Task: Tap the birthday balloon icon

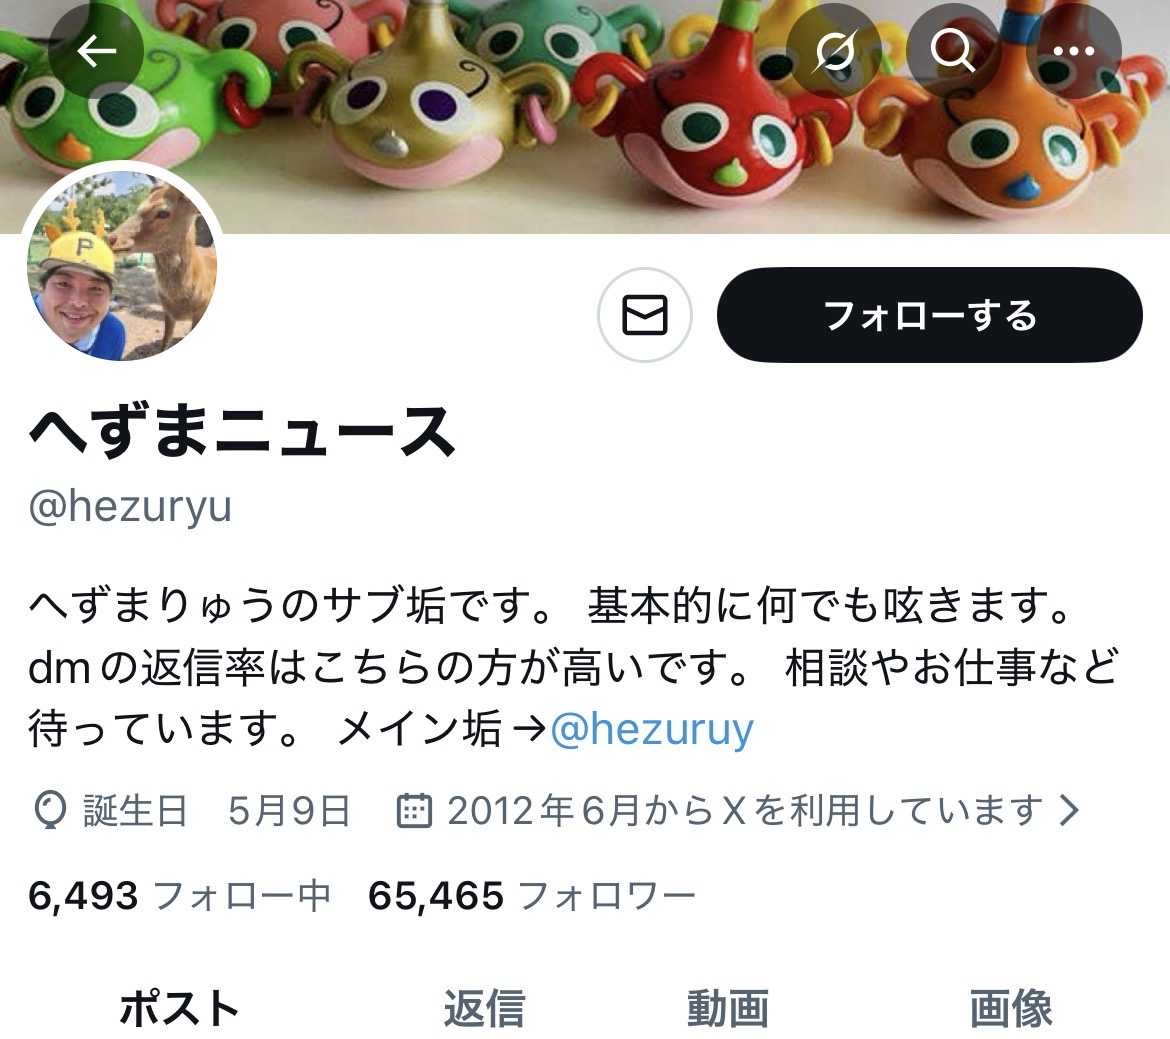Action: click(x=50, y=811)
